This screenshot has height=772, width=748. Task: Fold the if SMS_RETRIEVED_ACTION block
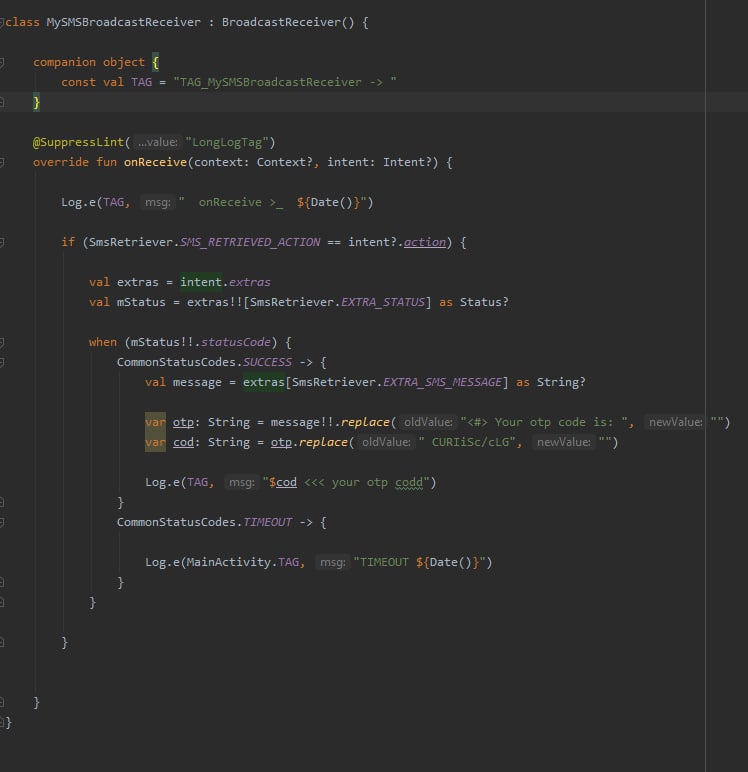(2, 242)
